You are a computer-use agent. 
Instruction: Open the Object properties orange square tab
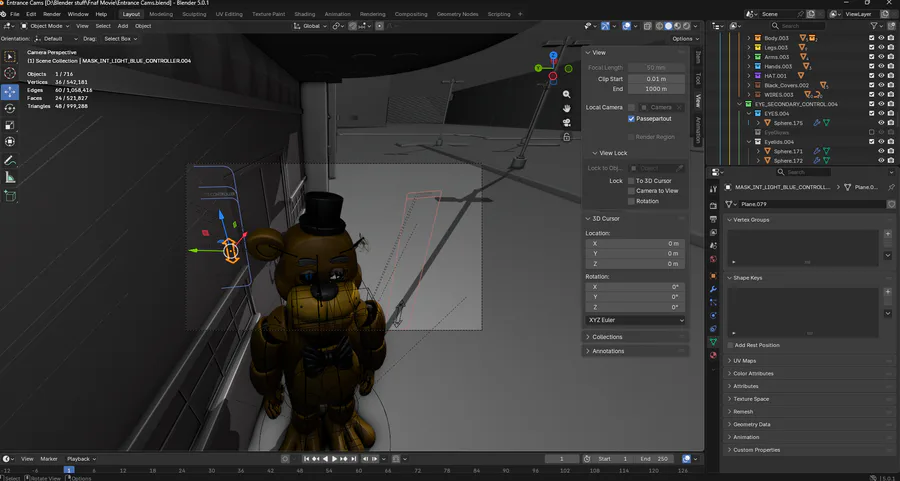point(713,276)
